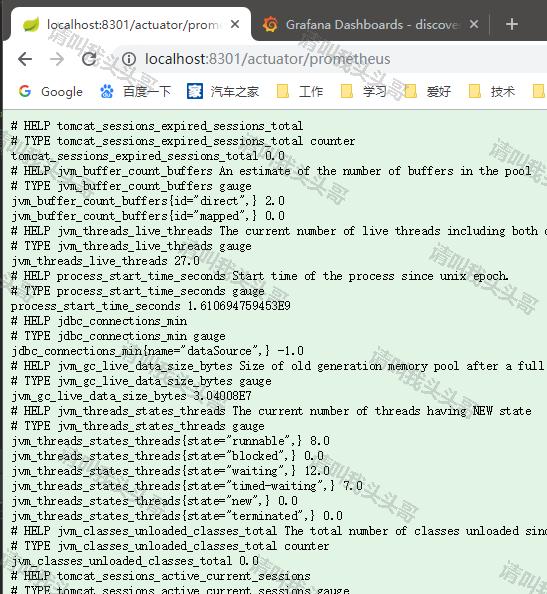
Task: Click '# HELP jdbc_connections_min' line
Action: 99,321
